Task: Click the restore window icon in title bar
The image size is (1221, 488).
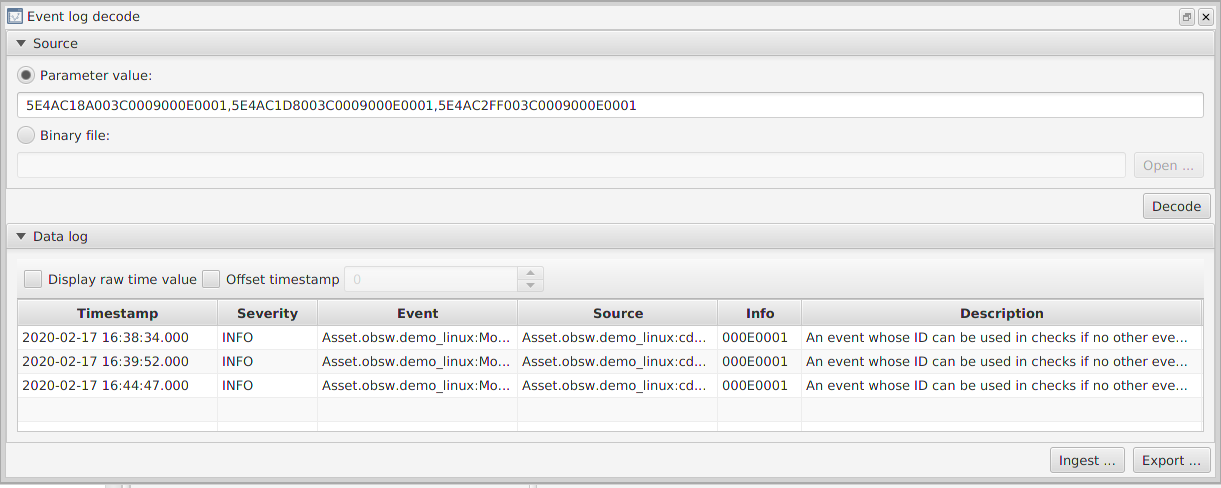Action: coord(1187,17)
